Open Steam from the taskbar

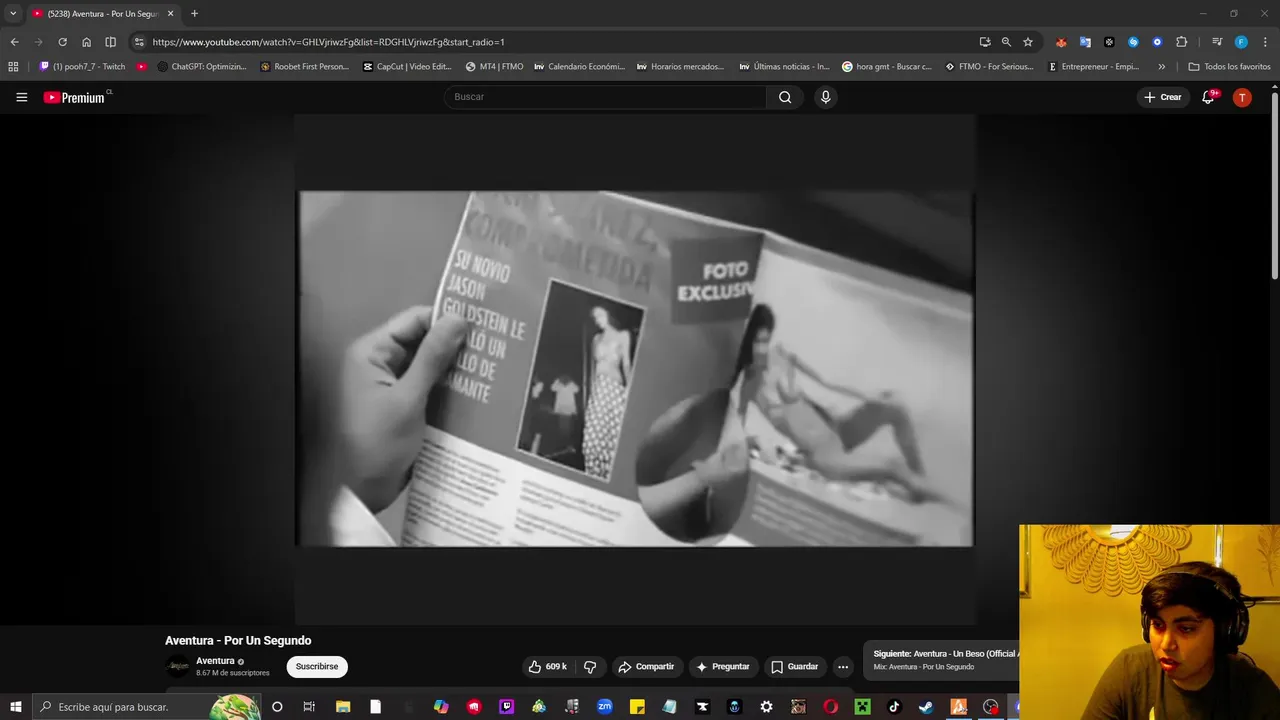[926, 707]
